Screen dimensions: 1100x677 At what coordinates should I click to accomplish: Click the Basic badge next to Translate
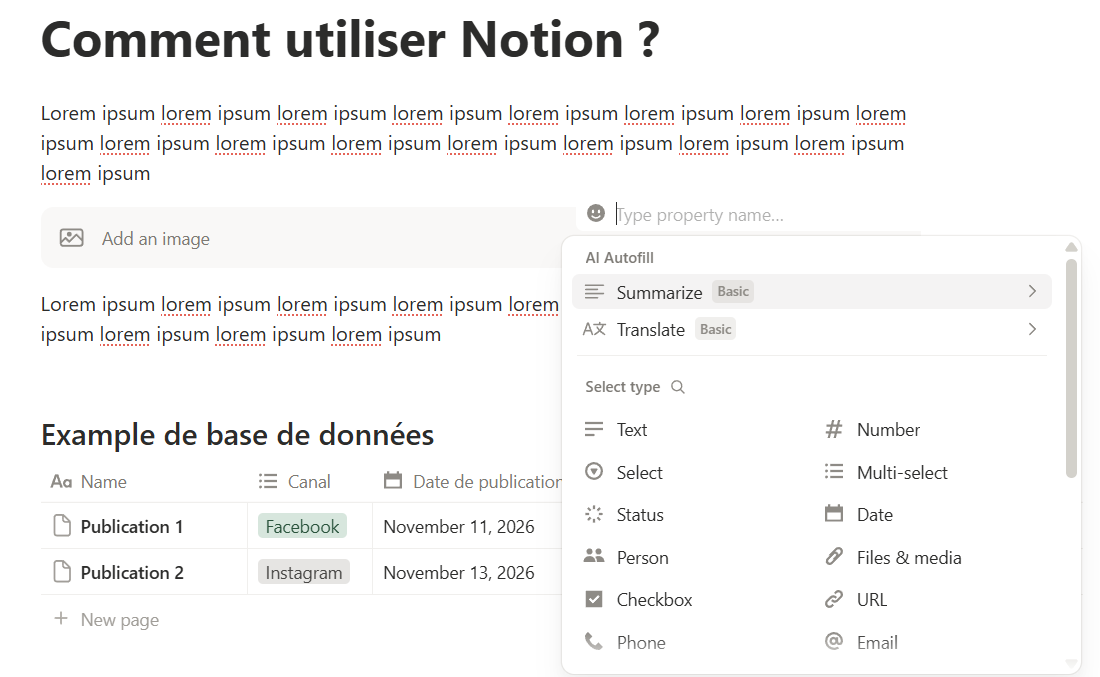click(716, 329)
